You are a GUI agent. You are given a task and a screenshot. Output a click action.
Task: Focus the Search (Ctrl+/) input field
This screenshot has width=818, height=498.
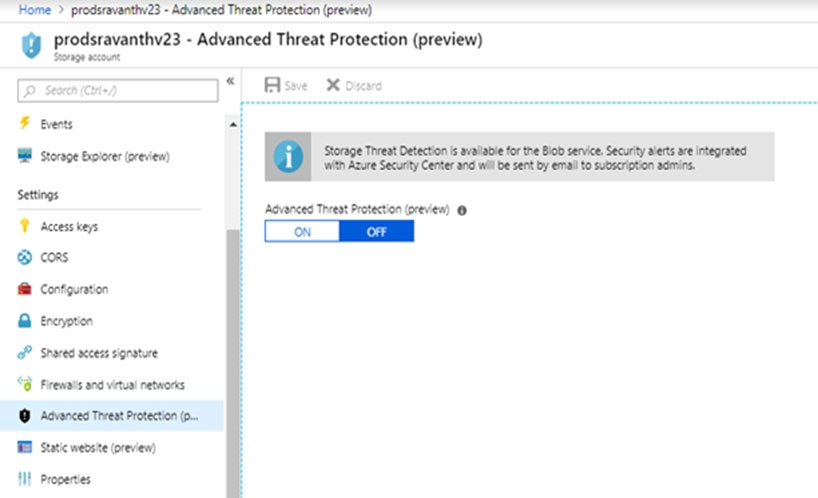point(118,91)
